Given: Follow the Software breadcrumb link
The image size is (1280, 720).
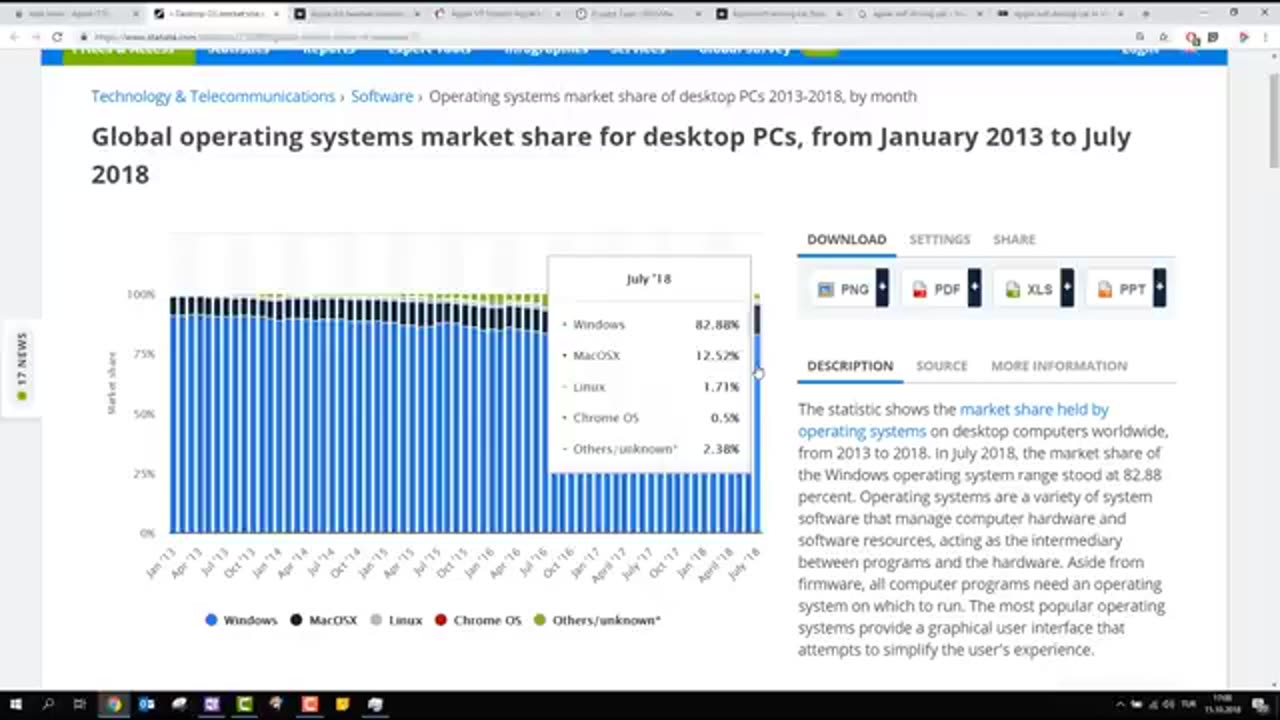Looking at the screenshot, I should [x=382, y=96].
